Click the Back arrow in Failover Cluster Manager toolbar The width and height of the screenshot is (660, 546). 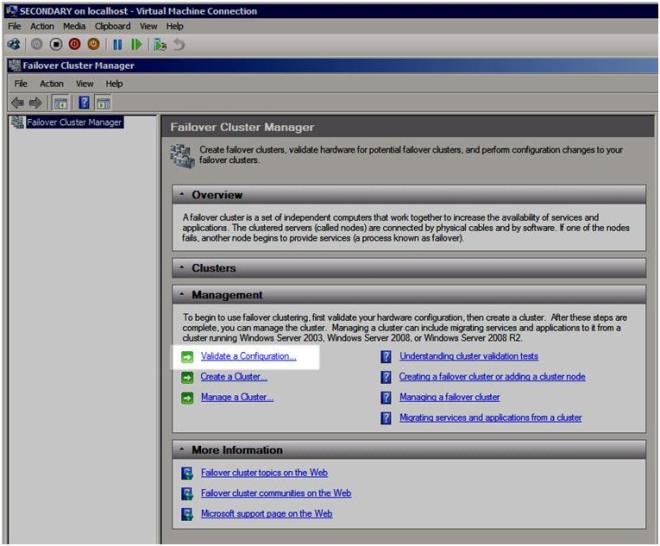[17, 102]
